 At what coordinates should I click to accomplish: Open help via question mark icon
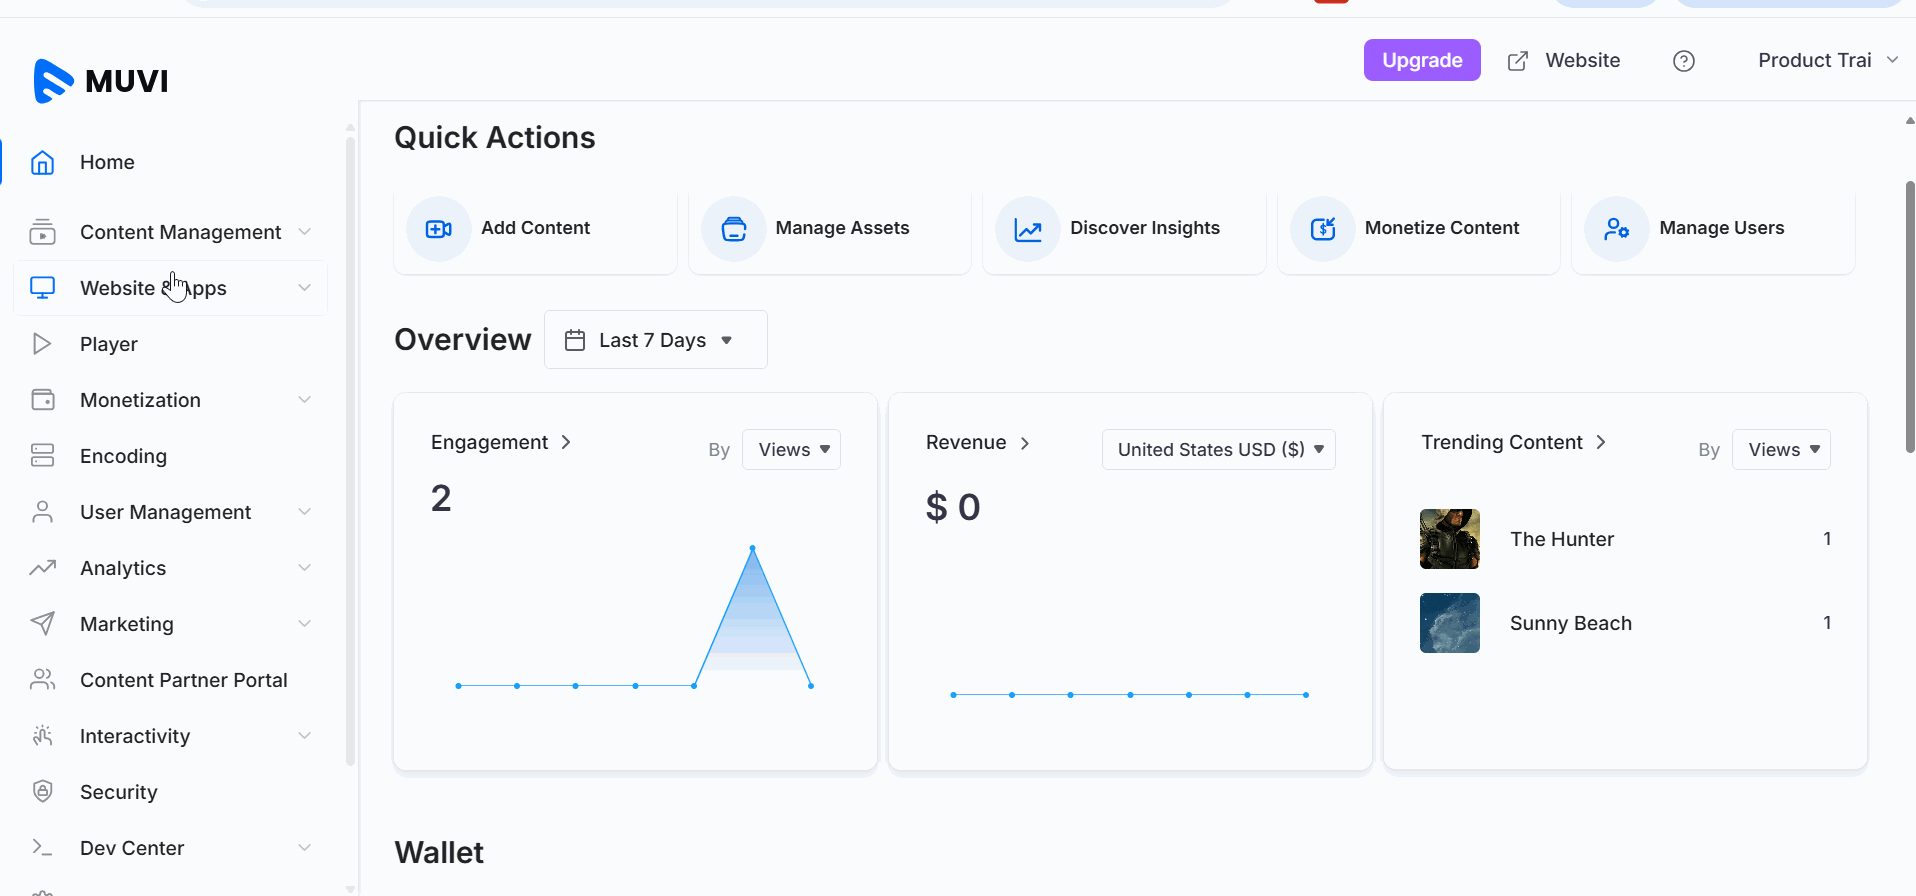1684,61
